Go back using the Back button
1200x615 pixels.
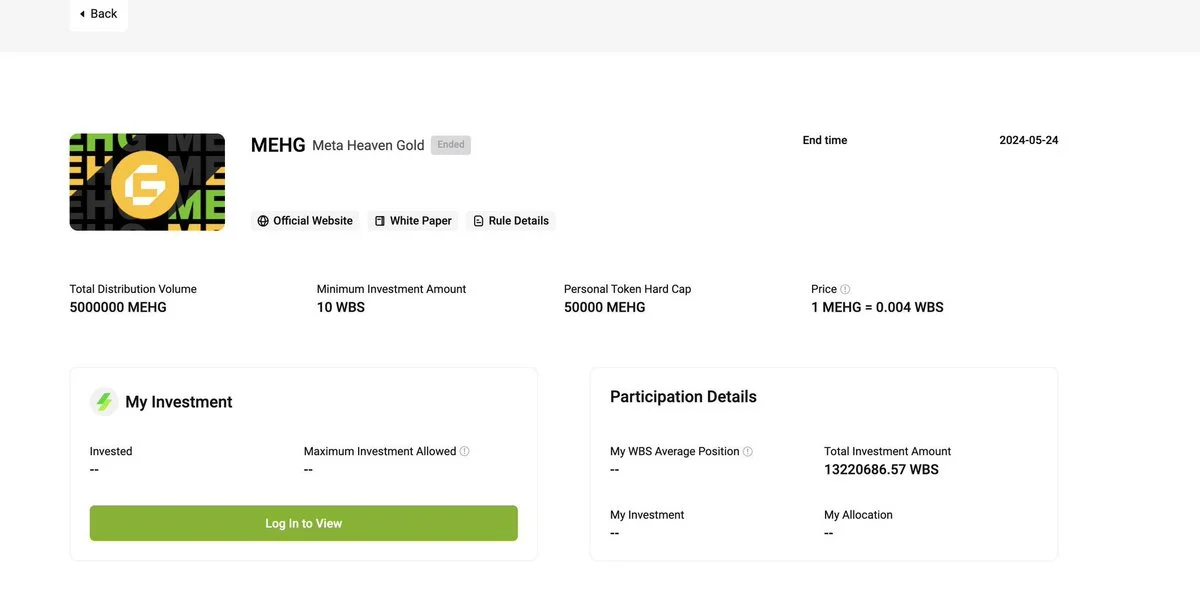(x=98, y=14)
